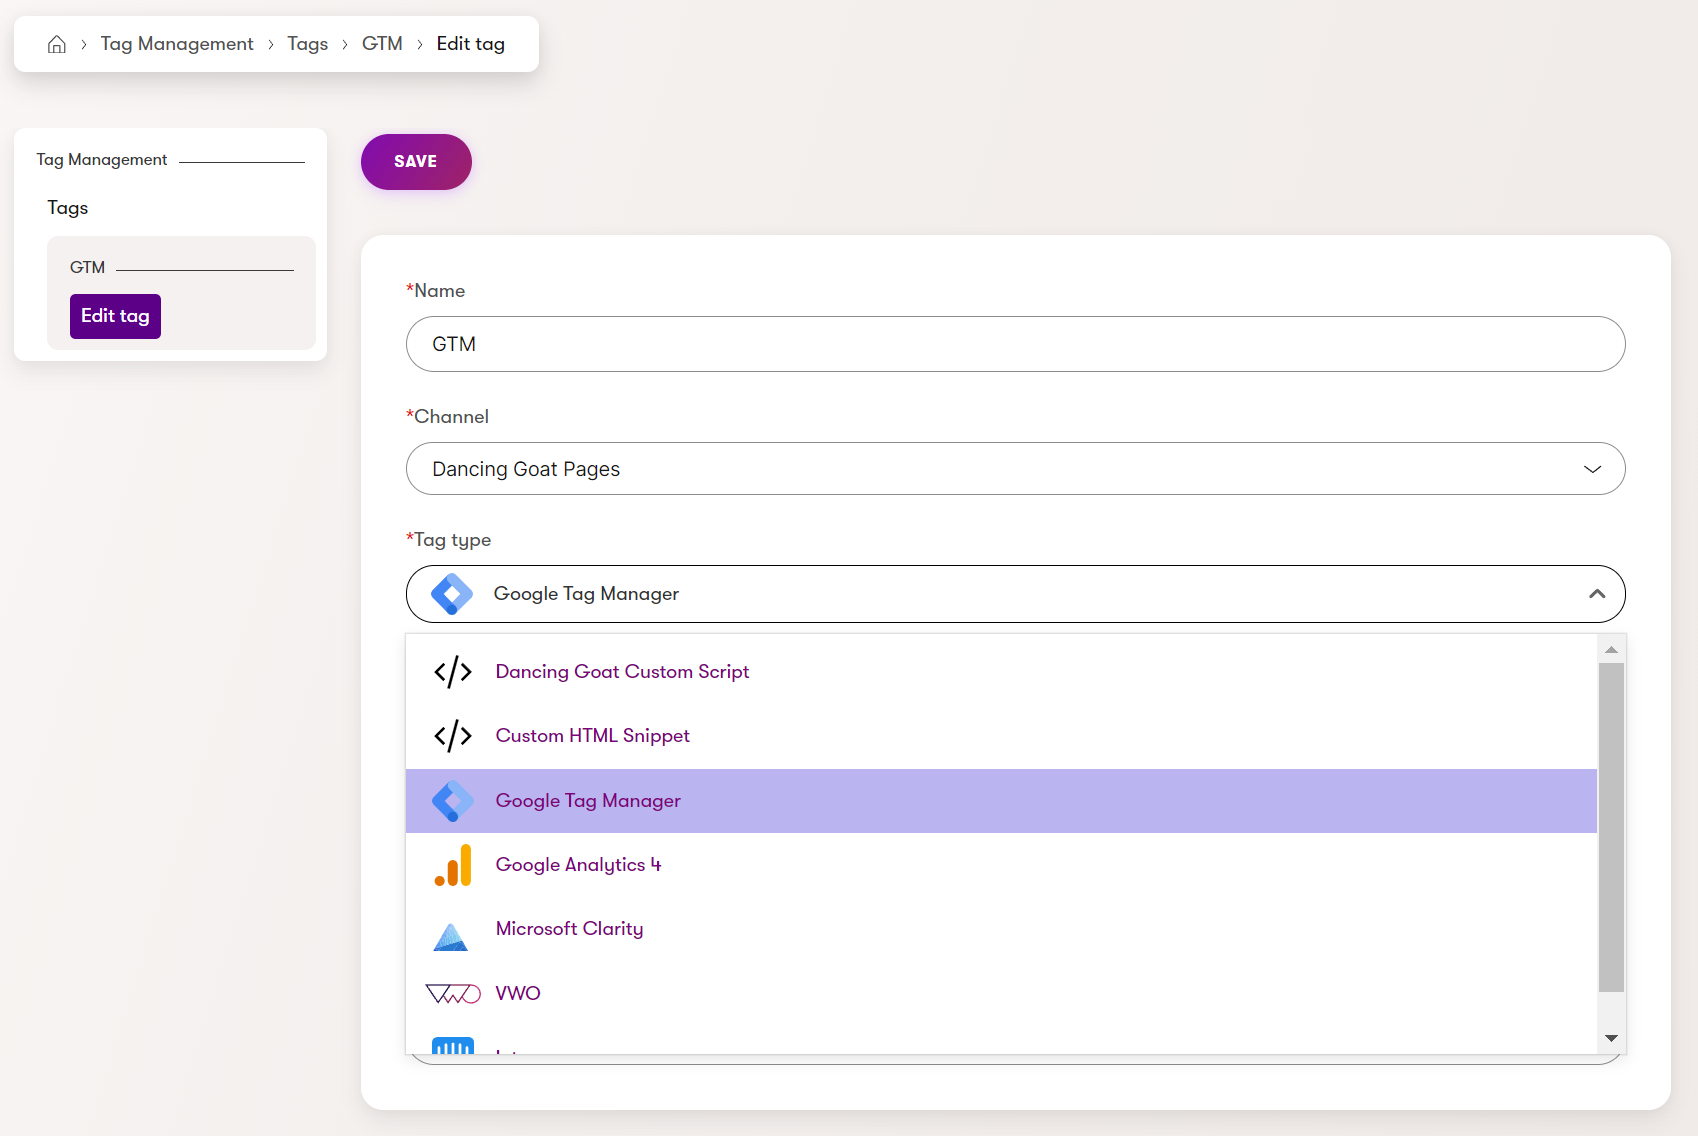Click the Name field label

pos(436,291)
